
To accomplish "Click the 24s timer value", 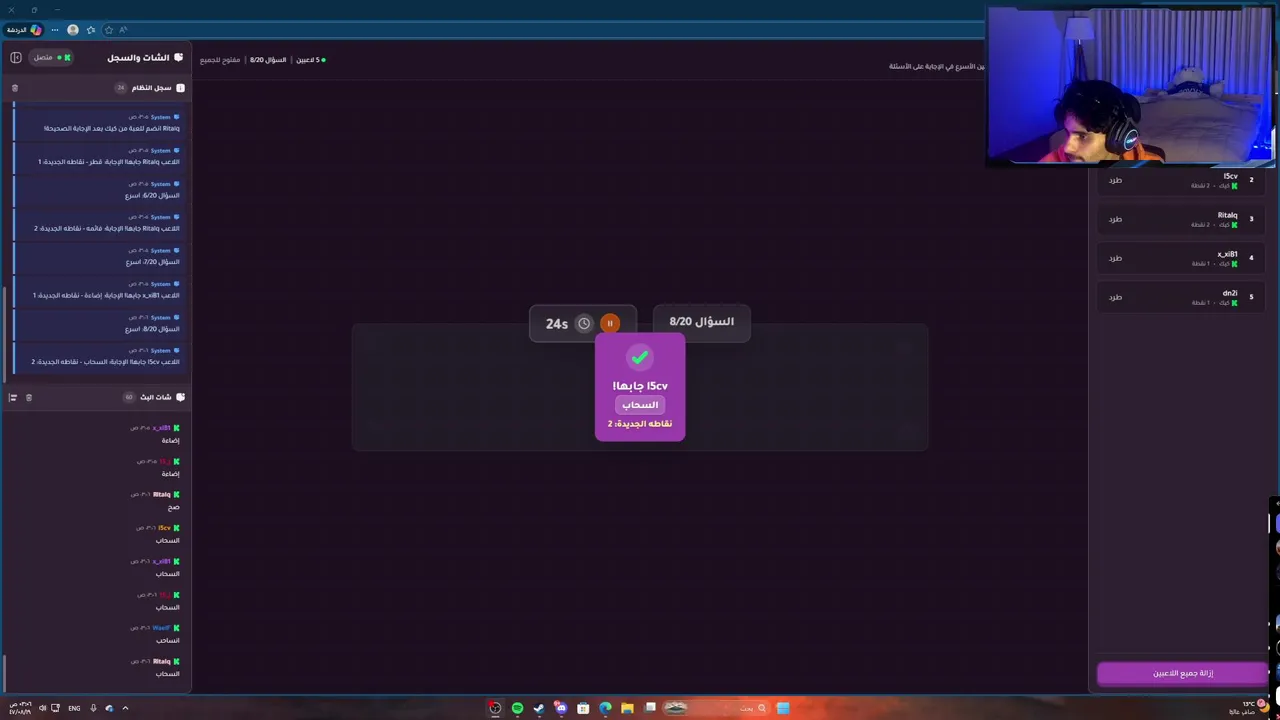I will [x=557, y=324].
